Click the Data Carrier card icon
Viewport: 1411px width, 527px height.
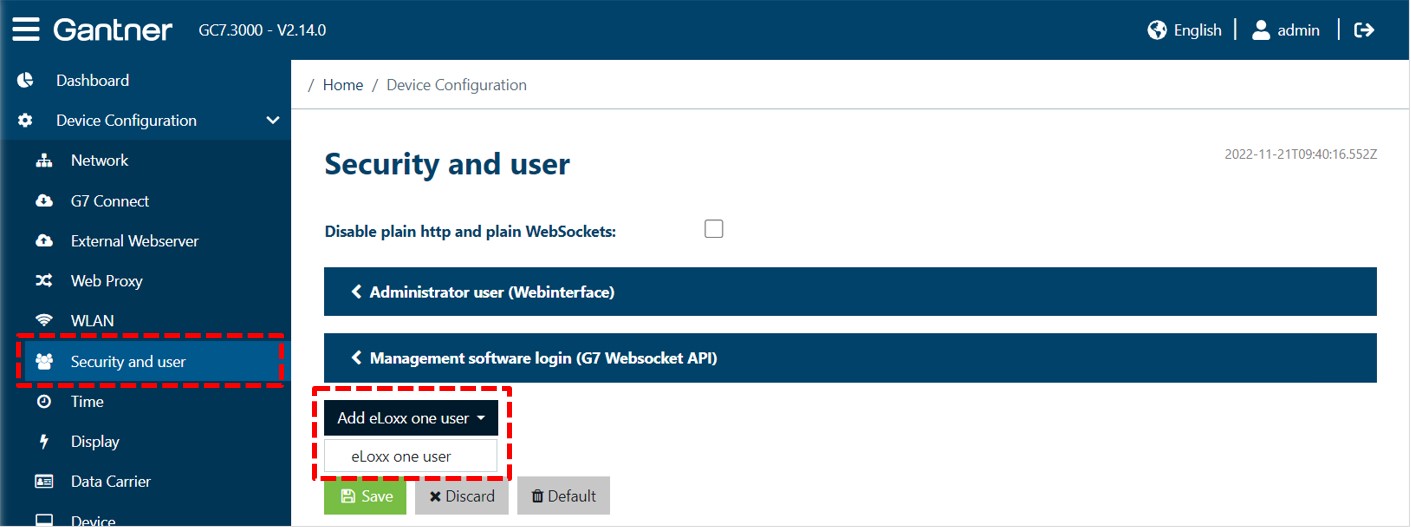pos(44,481)
